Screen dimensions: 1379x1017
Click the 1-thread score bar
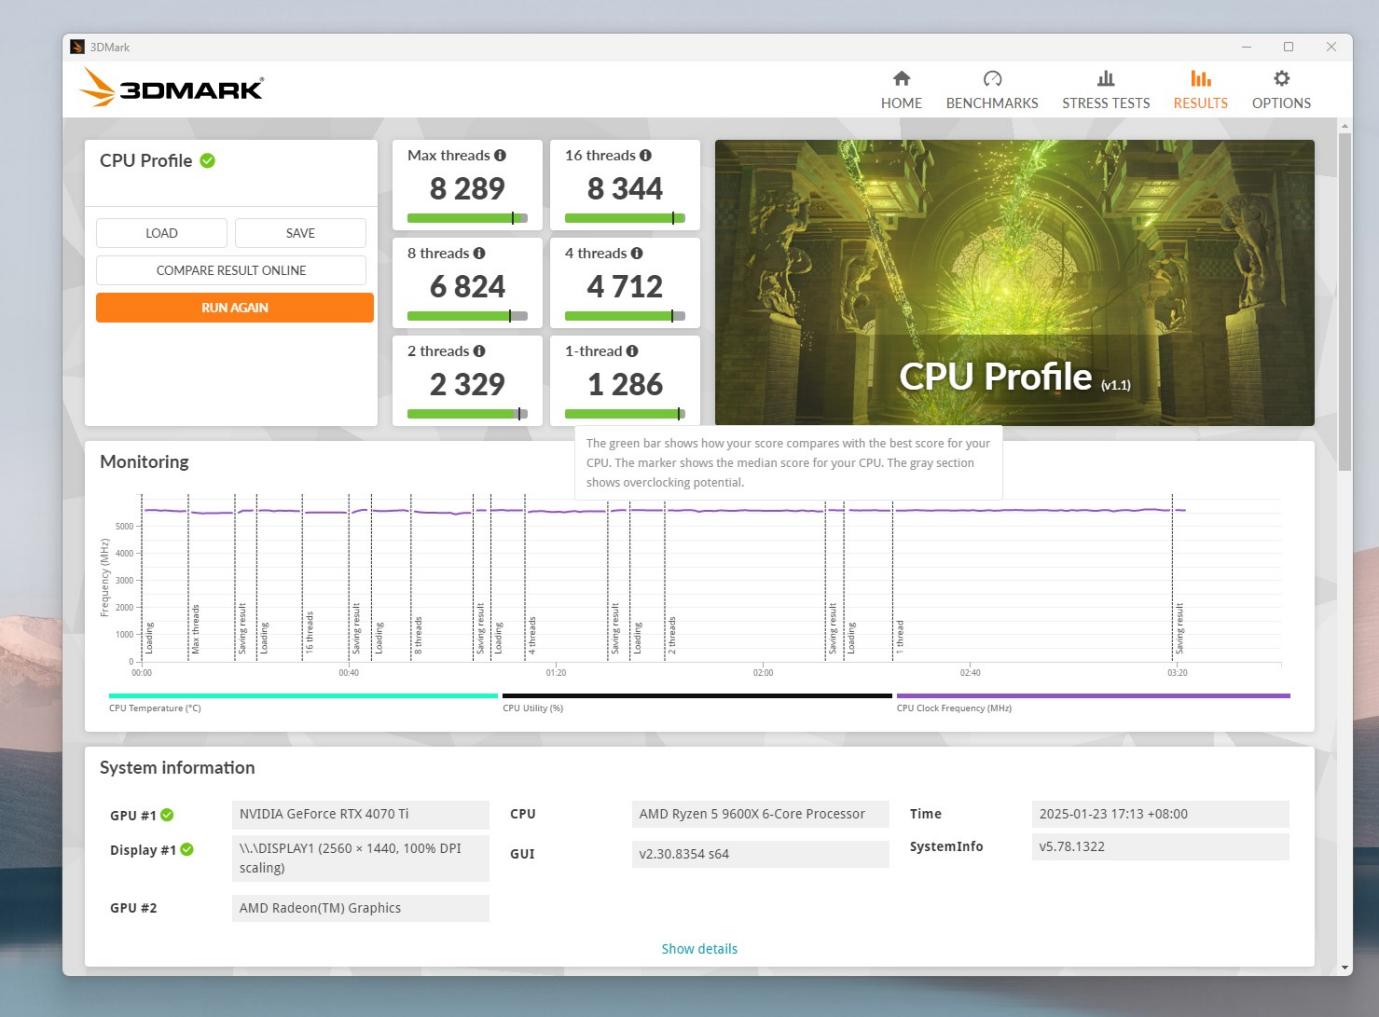click(625, 414)
